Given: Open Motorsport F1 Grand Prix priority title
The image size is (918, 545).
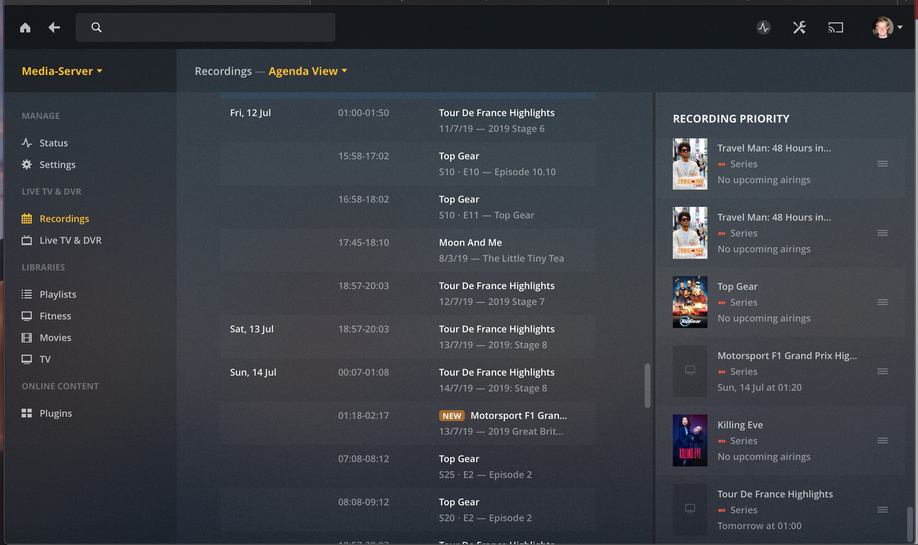Looking at the screenshot, I should pos(787,355).
